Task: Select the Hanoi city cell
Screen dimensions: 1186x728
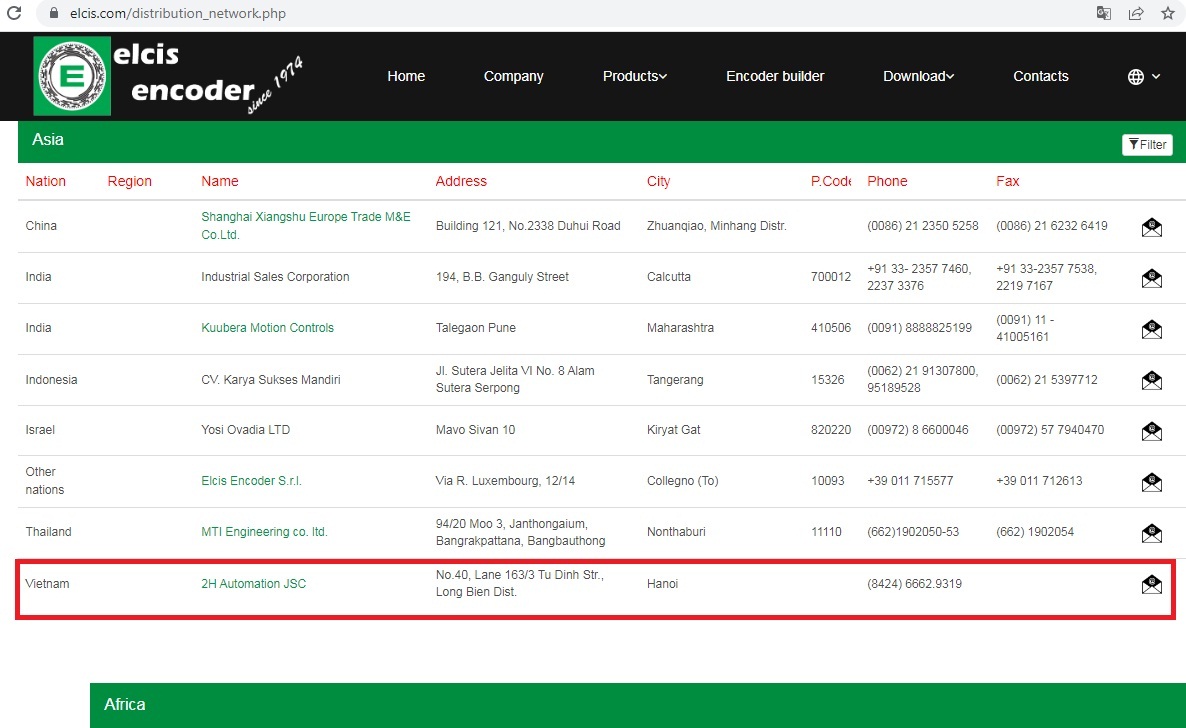Action: tap(663, 583)
